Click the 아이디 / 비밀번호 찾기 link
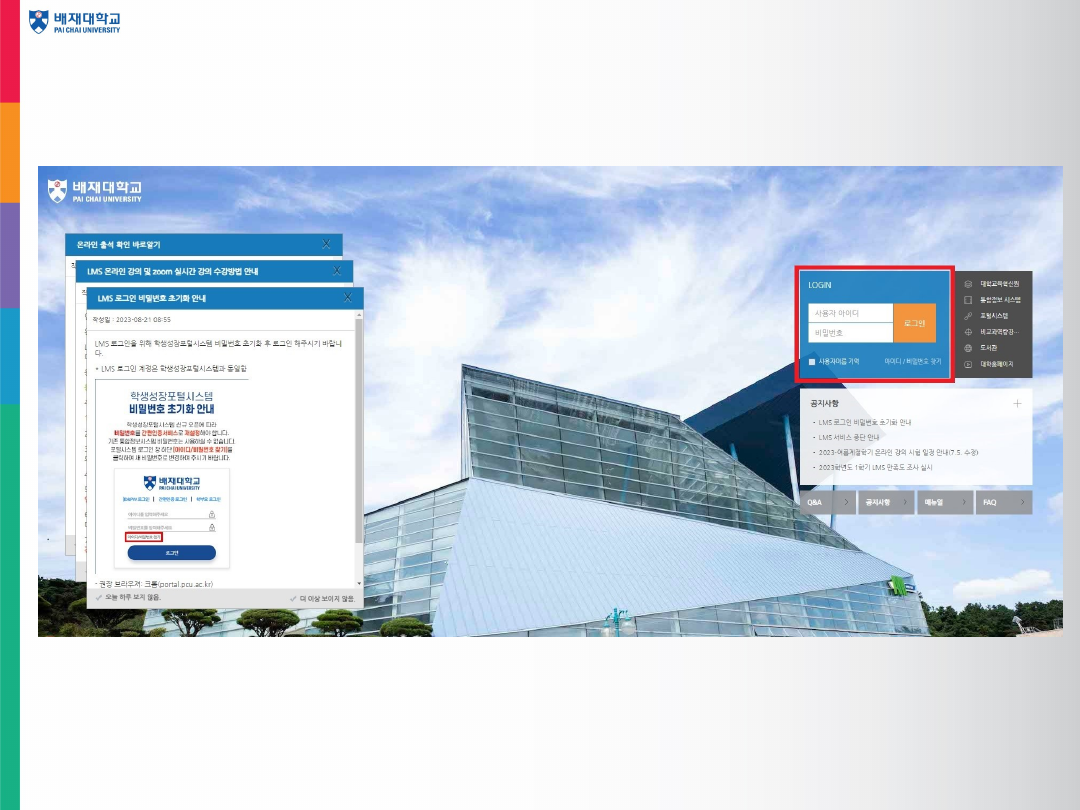Screen dimensions: 1080x810 (913, 361)
